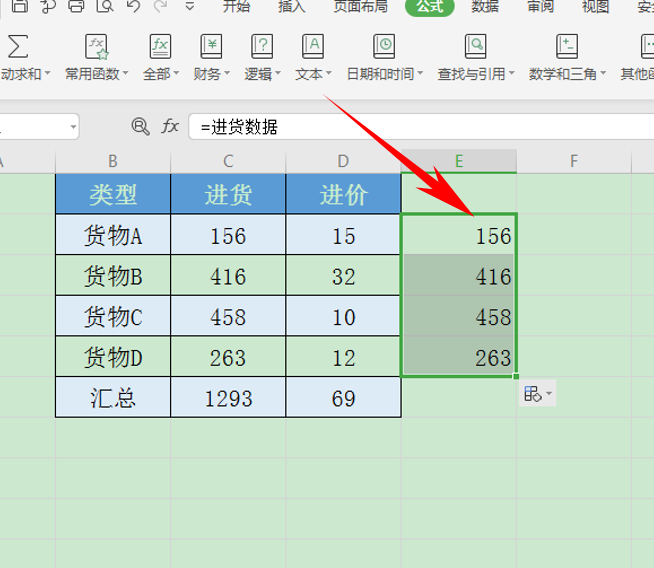Viewport: 654px width, 568px height.
Task: Switch to the 视图 tab
Action: (x=595, y=6)
